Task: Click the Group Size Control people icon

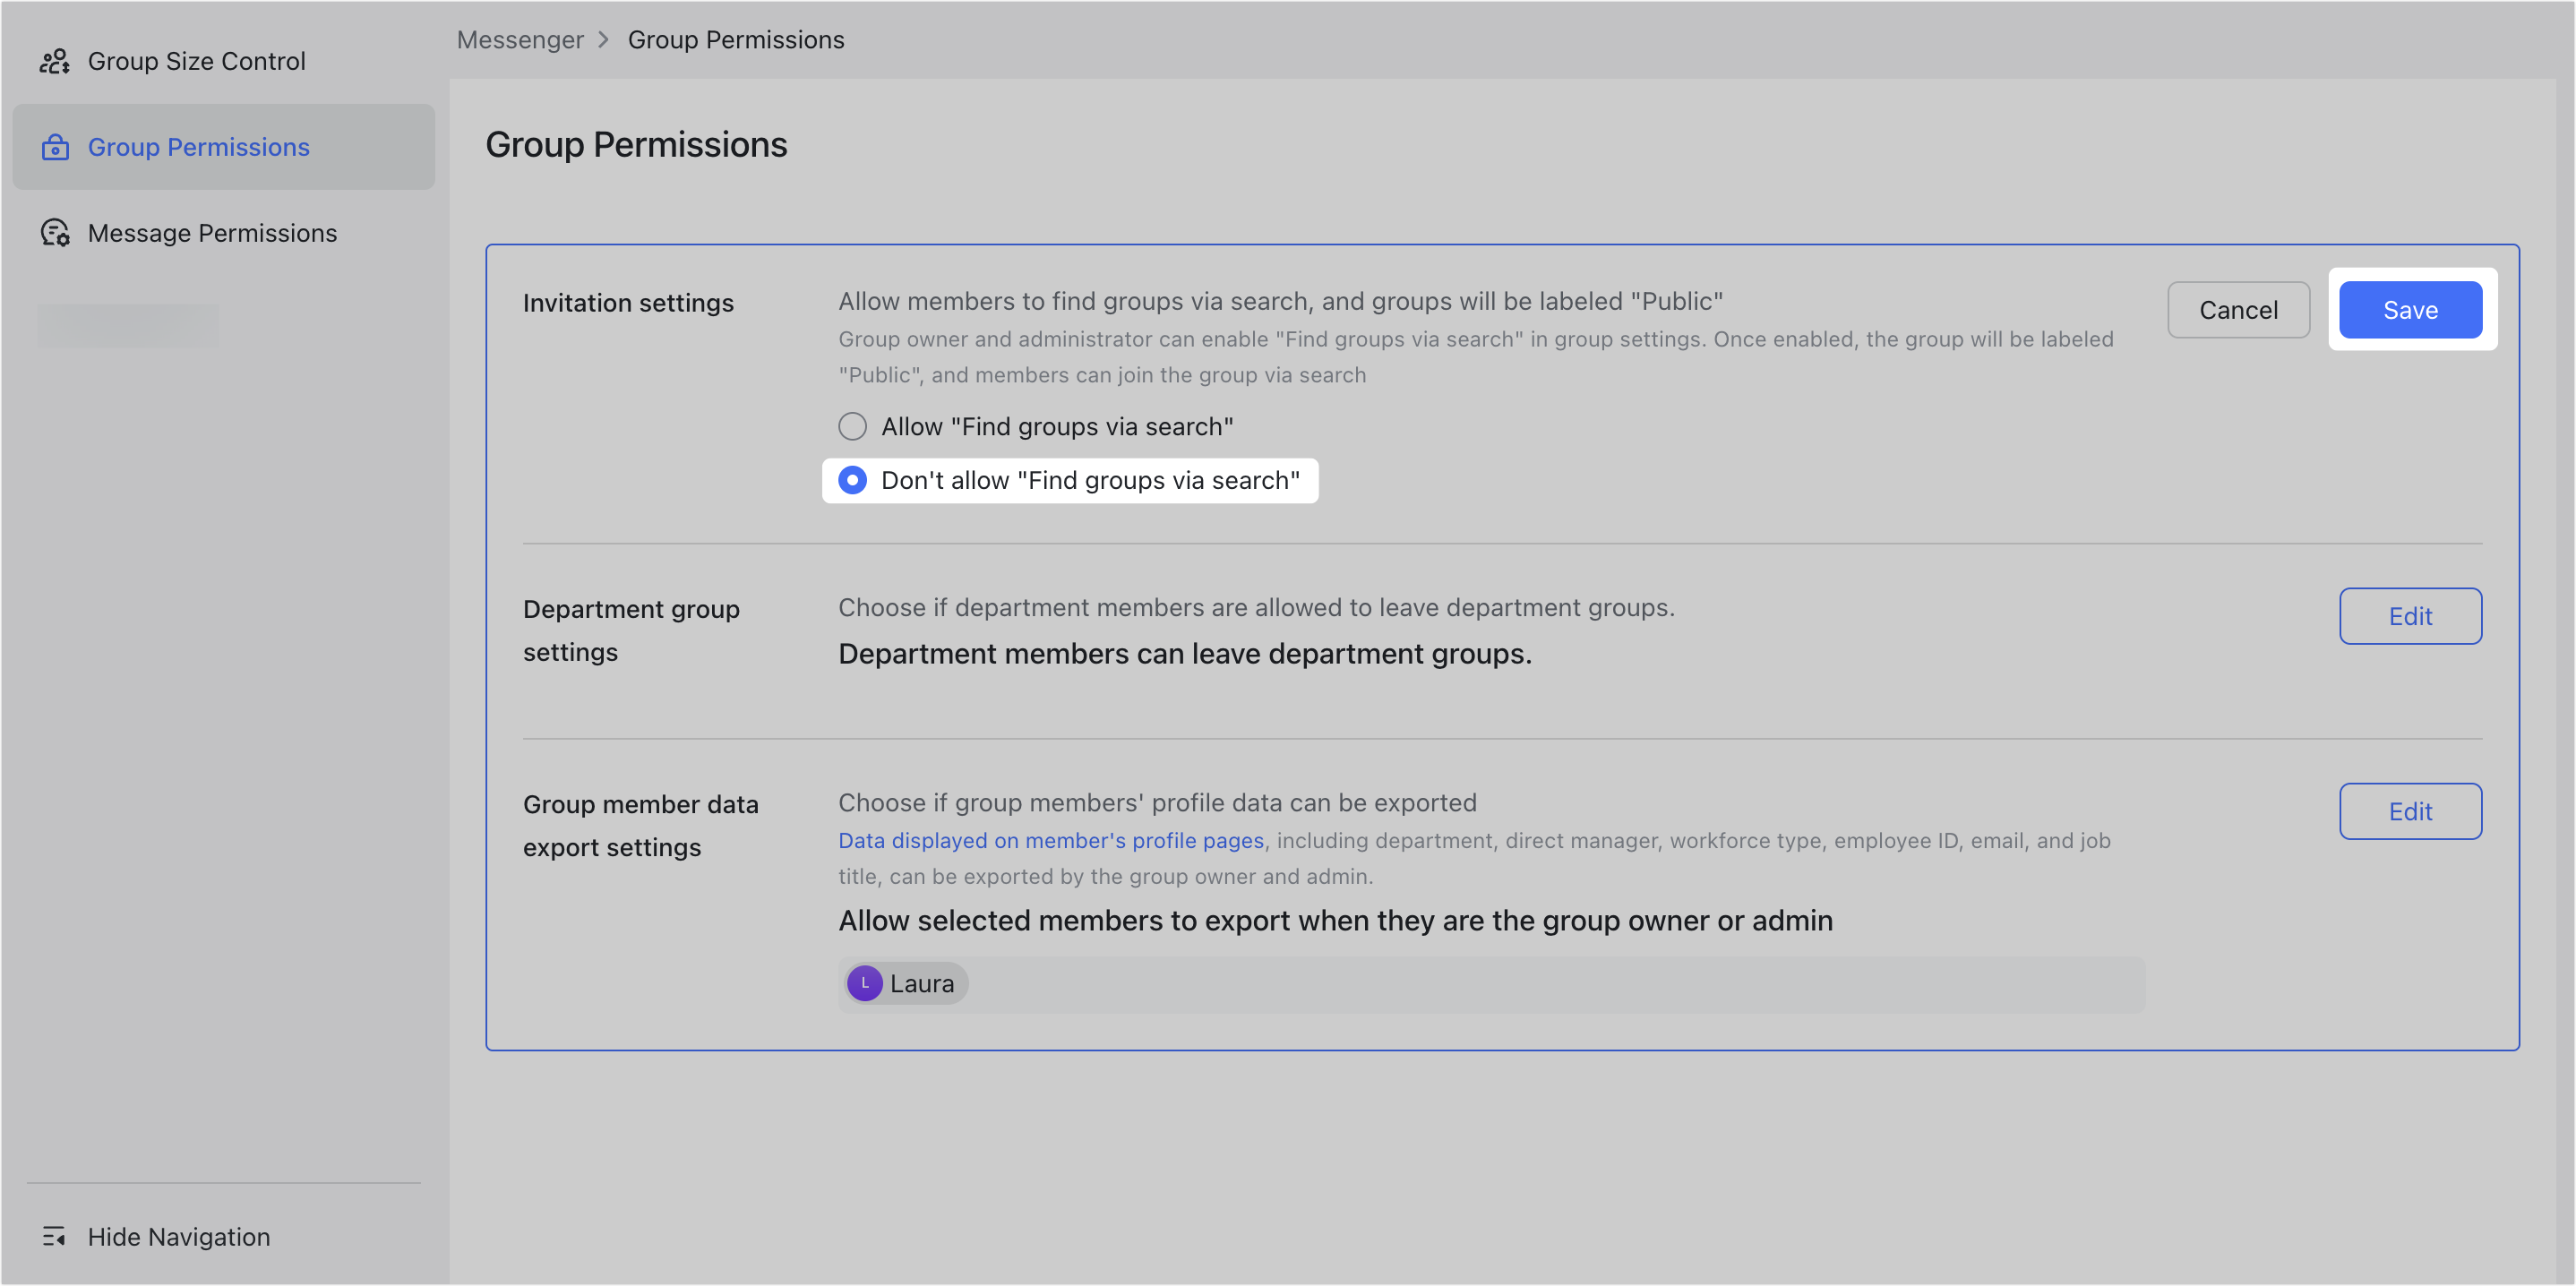Action: pyautogui.click(x=54, y=62)
